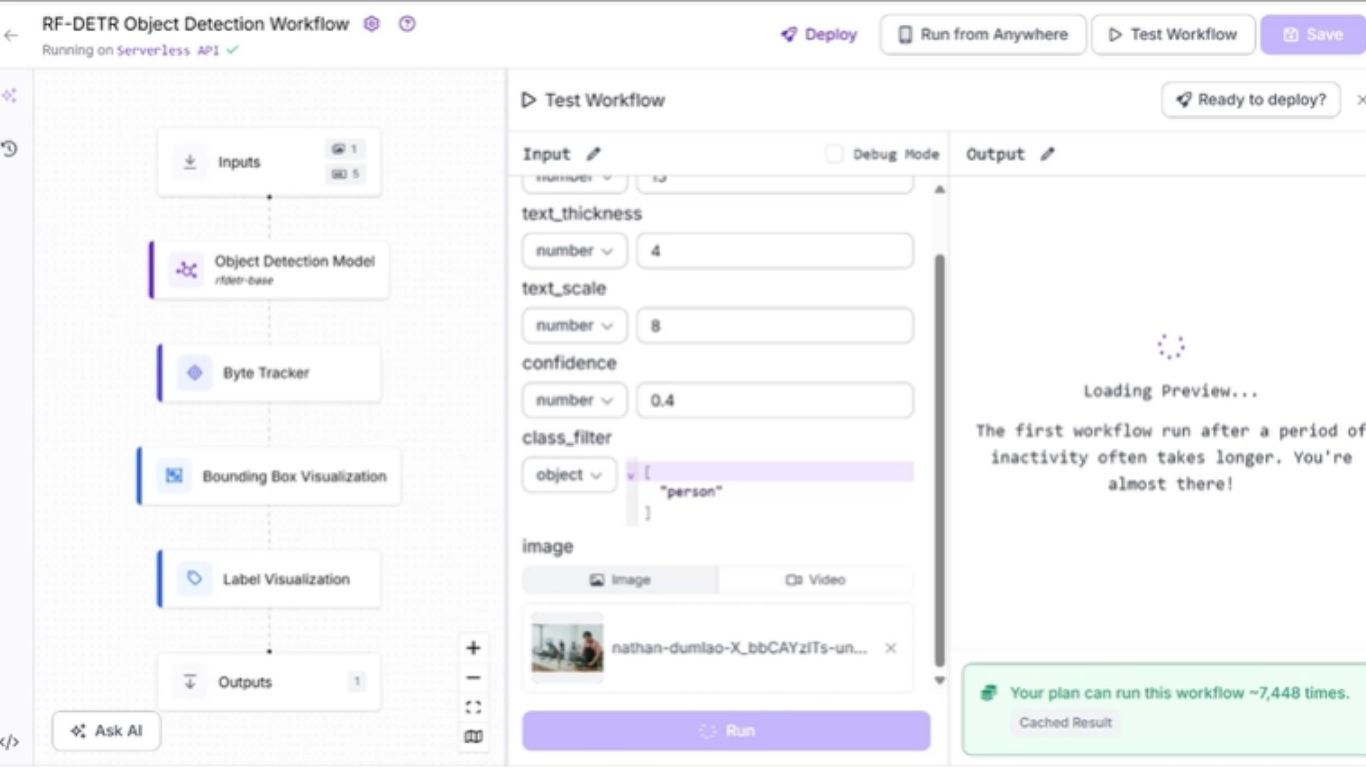Enable Debug Mode
This screenshot has width=1366, height=768.
tap(836, 154)
